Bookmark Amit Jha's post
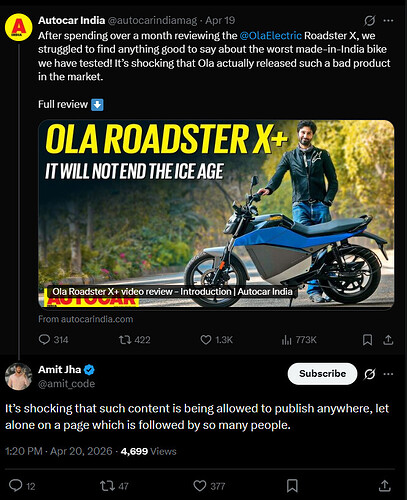 [292, 486]
